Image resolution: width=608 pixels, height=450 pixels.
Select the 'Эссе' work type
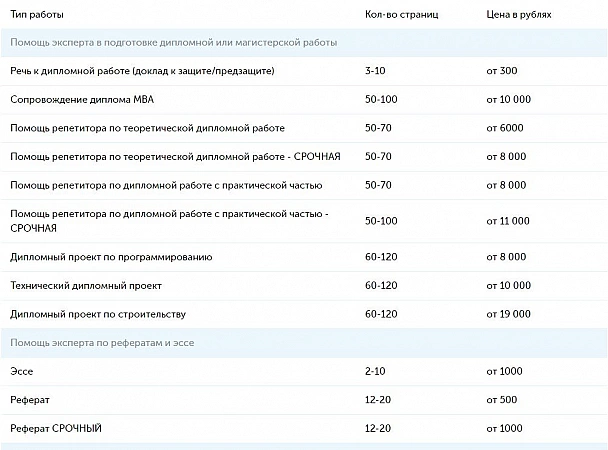coord(21,371)
